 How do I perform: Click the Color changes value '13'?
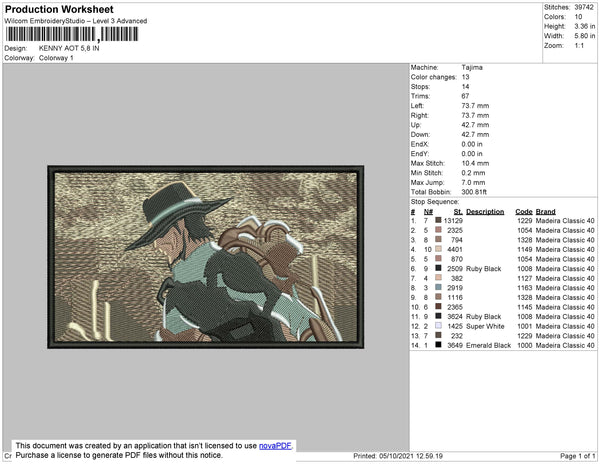[x=465, y=77]
